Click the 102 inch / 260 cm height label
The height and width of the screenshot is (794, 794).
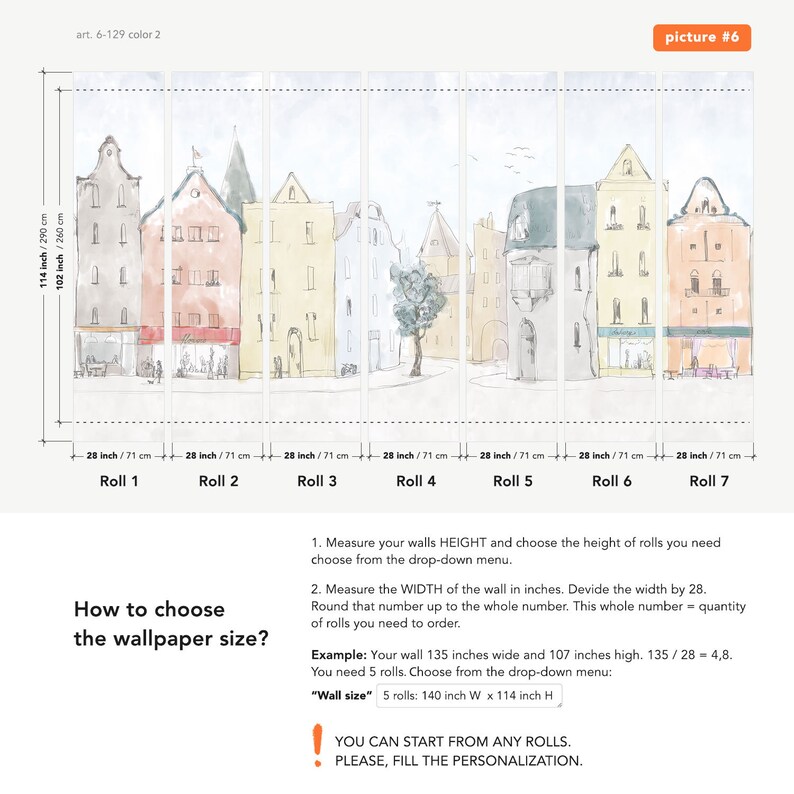(x=60, y=251)
